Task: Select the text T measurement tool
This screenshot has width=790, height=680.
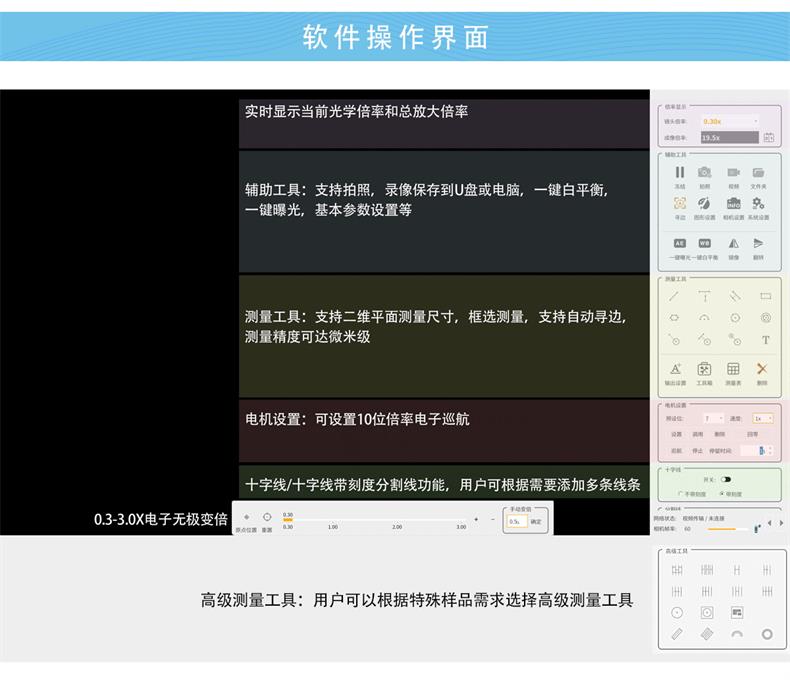Action: [x=766, y=340]
